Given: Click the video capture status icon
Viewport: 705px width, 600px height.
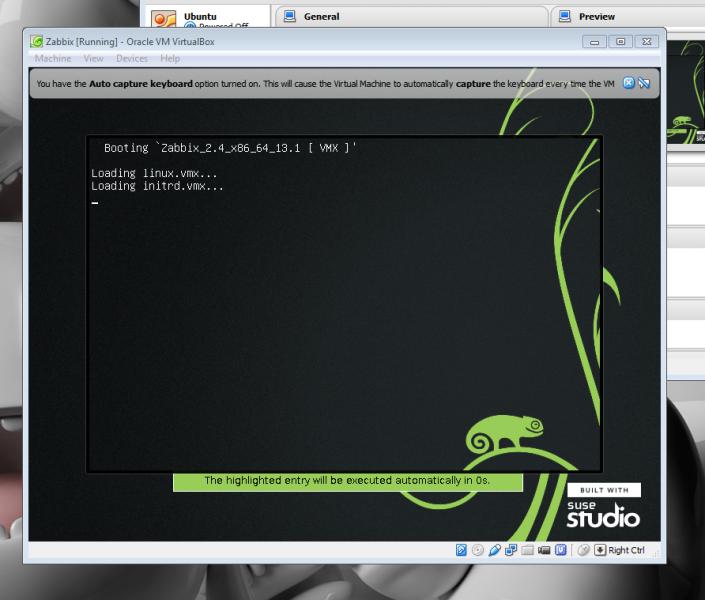Looking at the screenshot, I should [x=544, y=550].
